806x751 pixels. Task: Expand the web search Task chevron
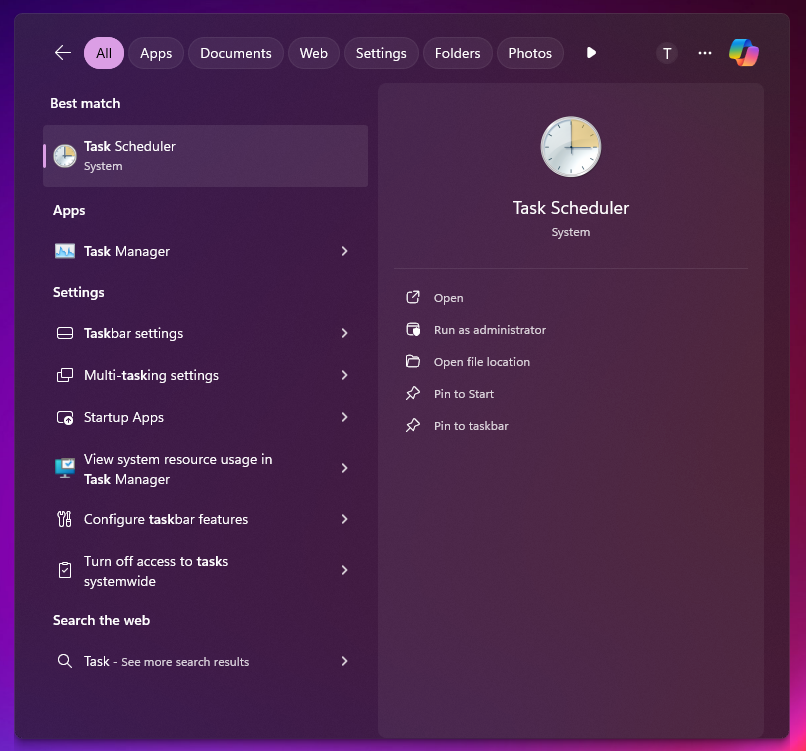pyautogui.click(x=344, y=661)
